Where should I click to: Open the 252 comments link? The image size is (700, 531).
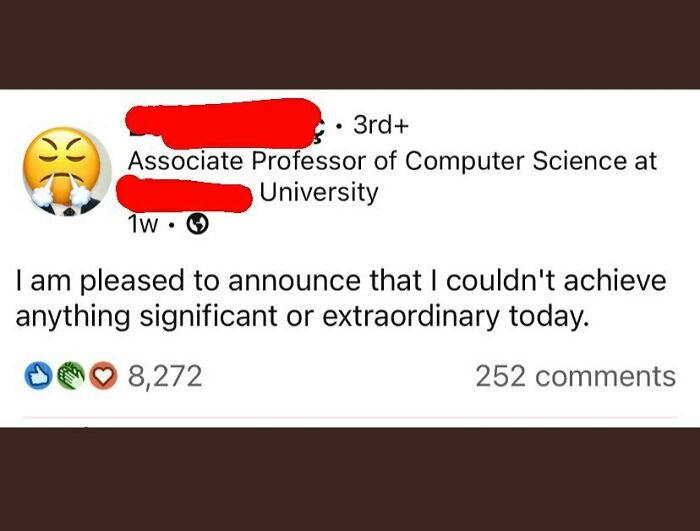pos(575,376)
